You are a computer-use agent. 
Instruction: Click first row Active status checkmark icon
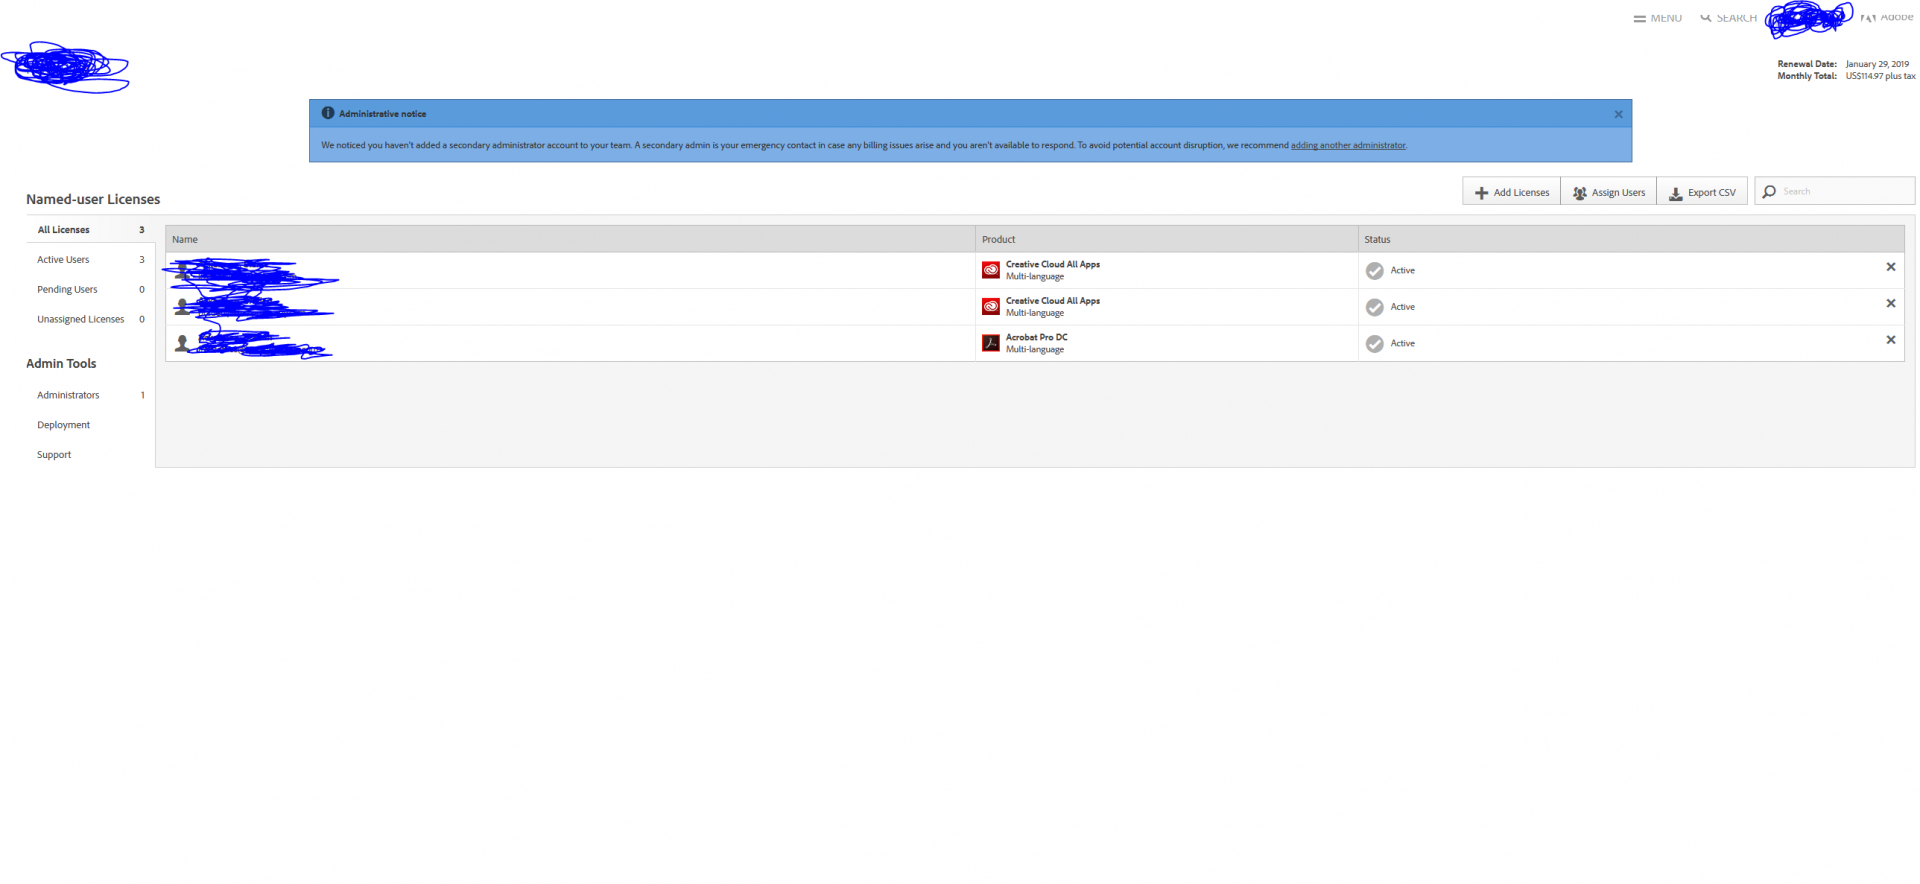click(x=1375, y=271)
